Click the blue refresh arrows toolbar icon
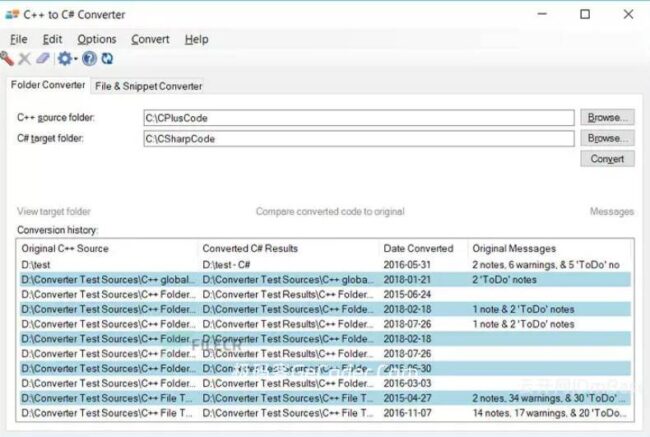650x437 pixels. point(107,58)
